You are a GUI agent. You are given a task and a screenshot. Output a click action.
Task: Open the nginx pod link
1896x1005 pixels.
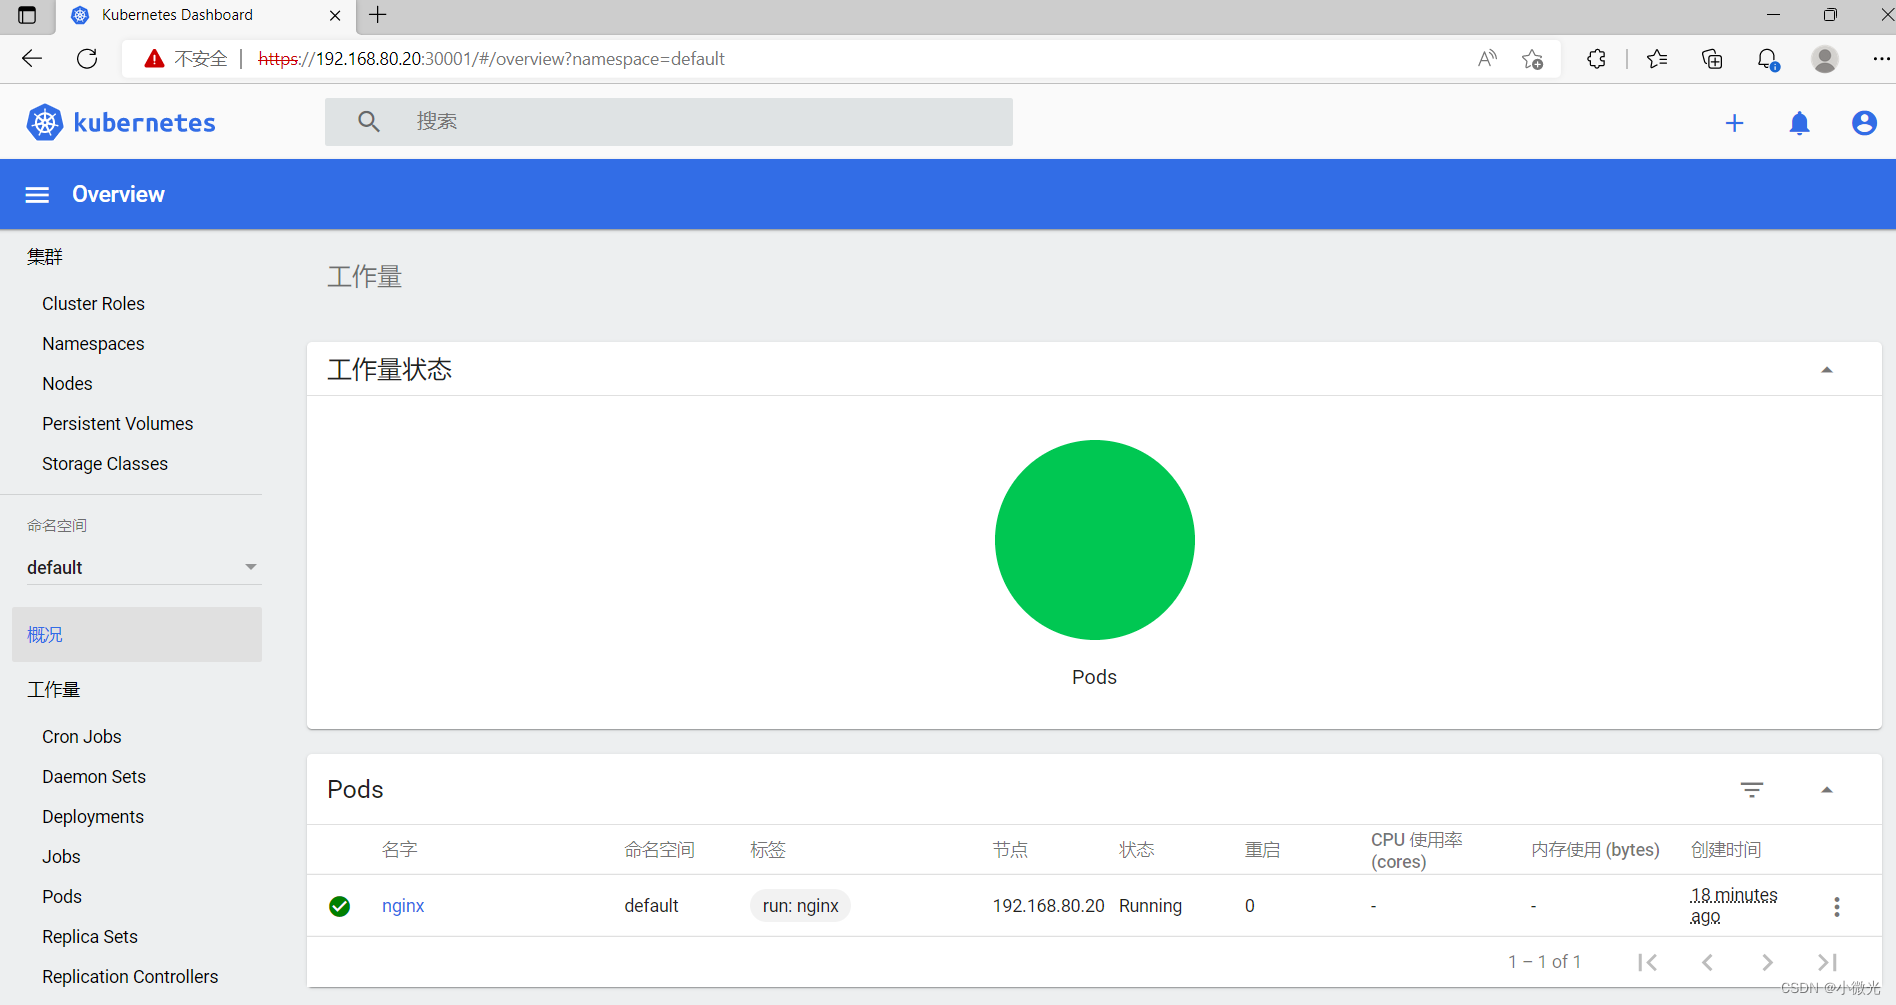(403, 905)
